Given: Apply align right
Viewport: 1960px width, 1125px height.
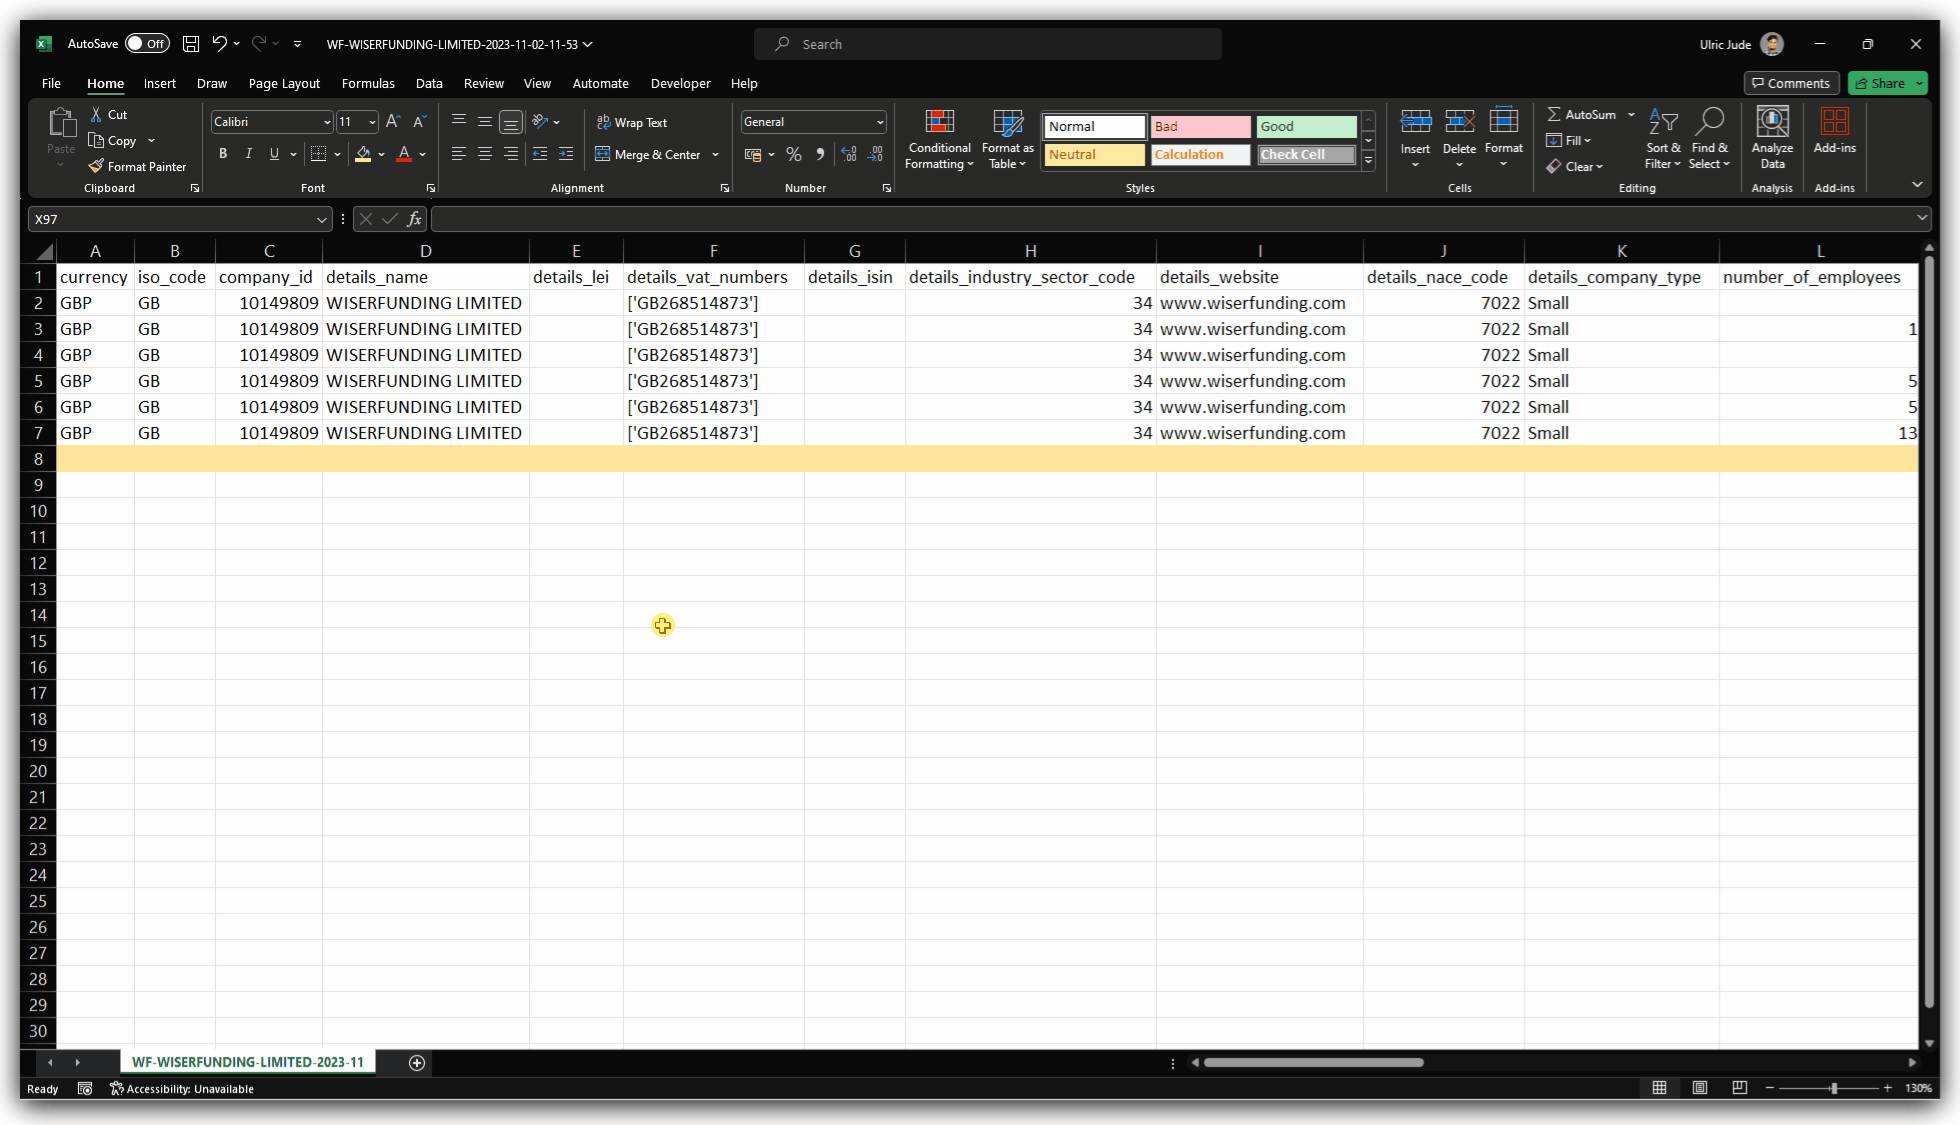Looking at the screenshot, I should 511,154.
